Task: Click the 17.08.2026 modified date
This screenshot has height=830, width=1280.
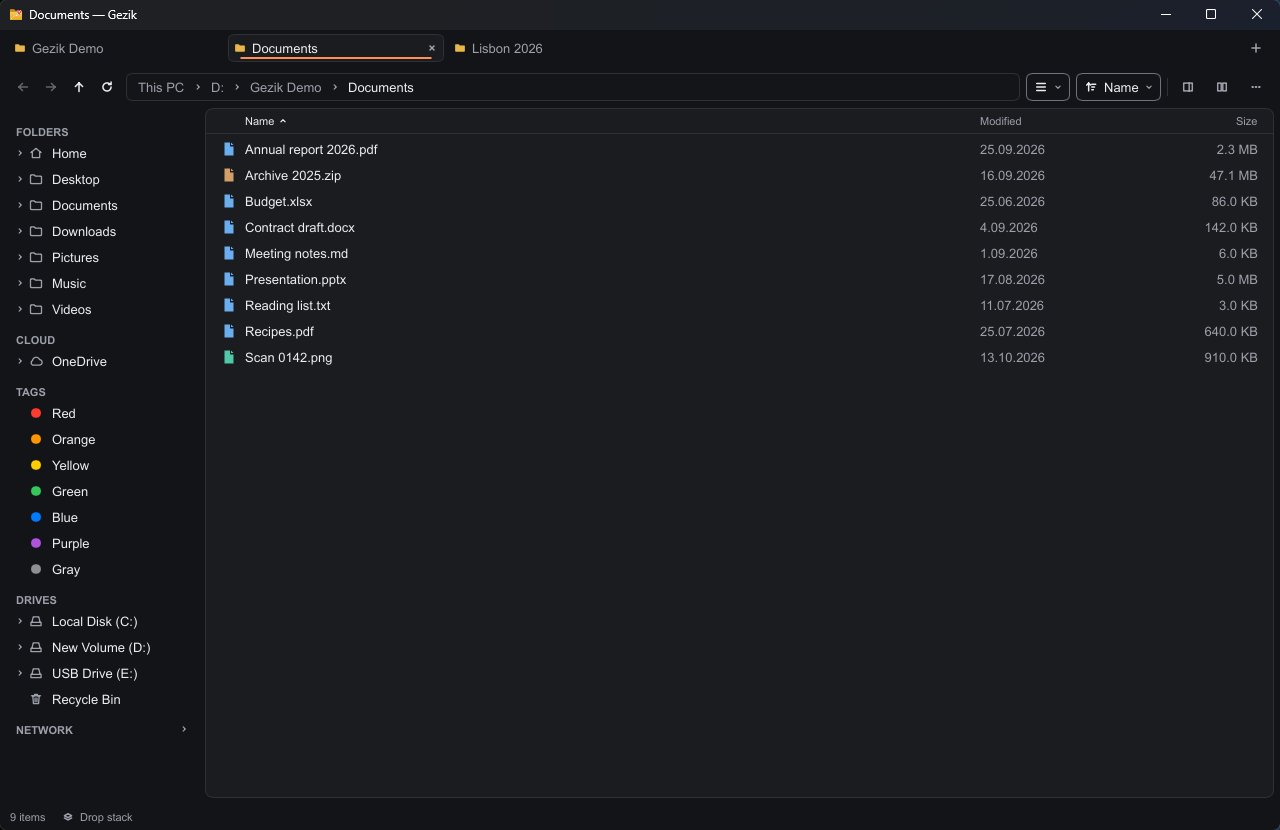Action: 1012,279
